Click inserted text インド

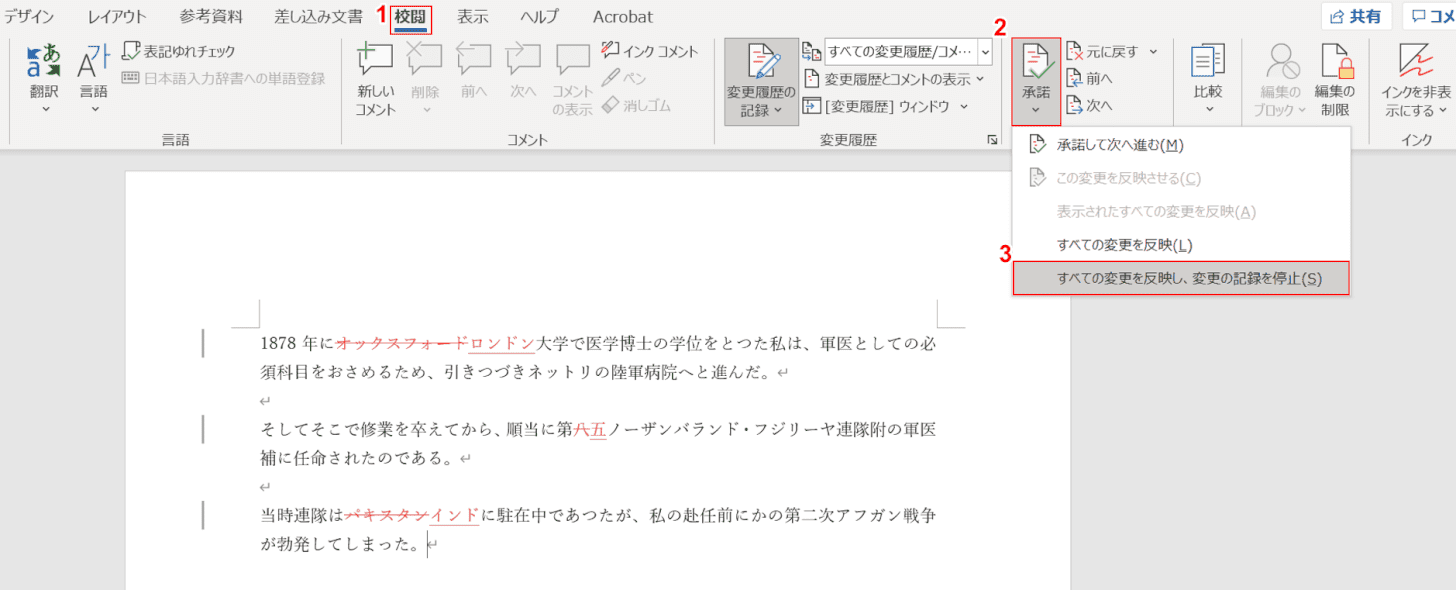(x=455, y=516)
